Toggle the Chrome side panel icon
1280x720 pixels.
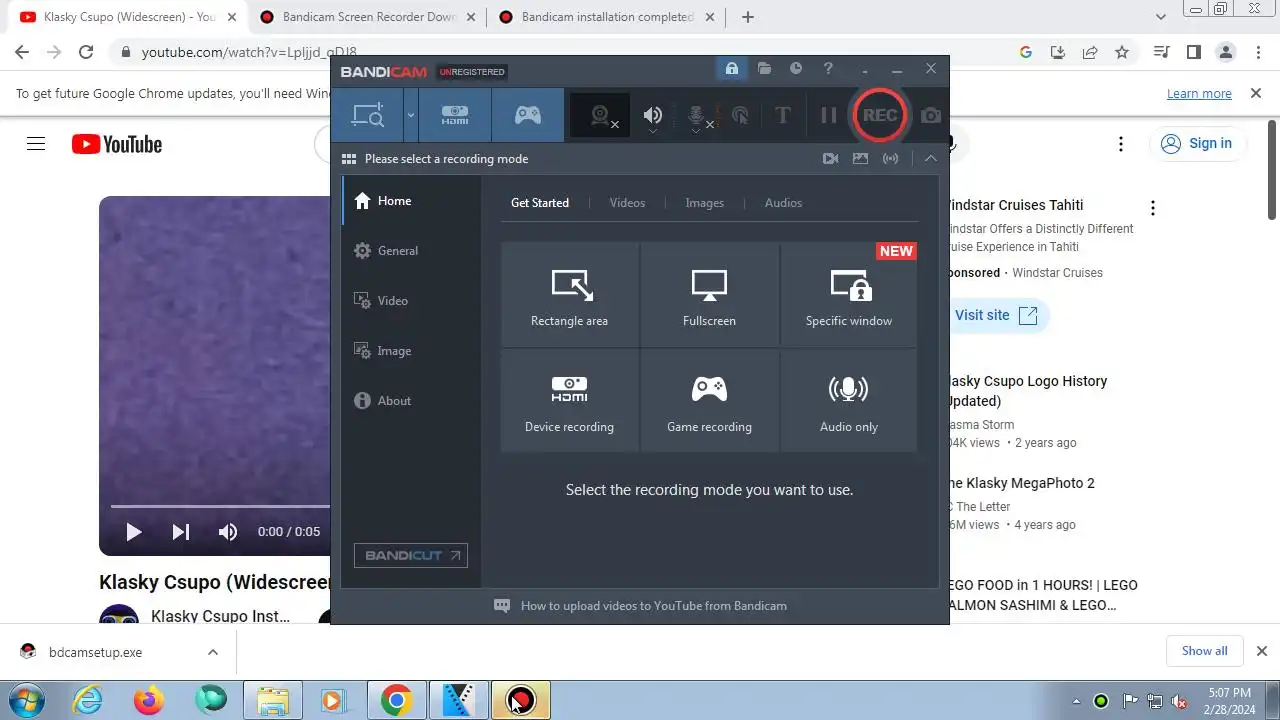tap(1193, 52)
